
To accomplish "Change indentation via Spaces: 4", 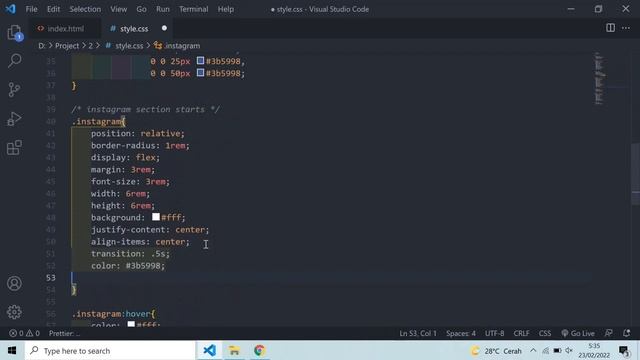I will click(461, 333).
